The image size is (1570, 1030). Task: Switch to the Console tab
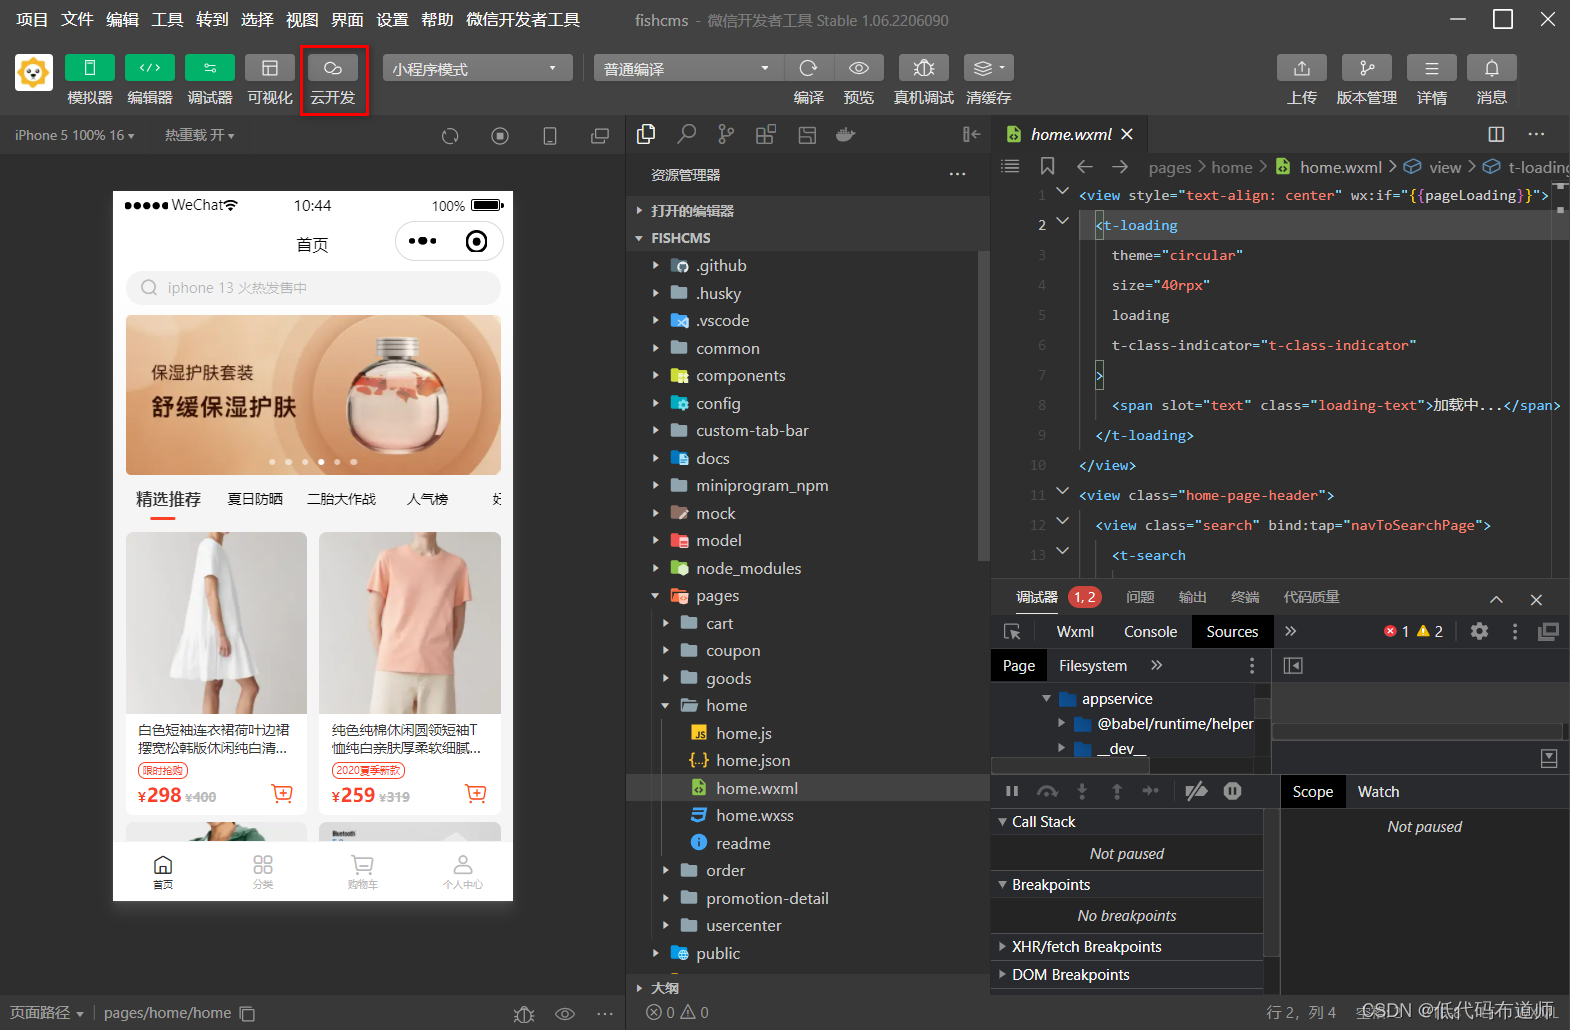point(1150,632)
